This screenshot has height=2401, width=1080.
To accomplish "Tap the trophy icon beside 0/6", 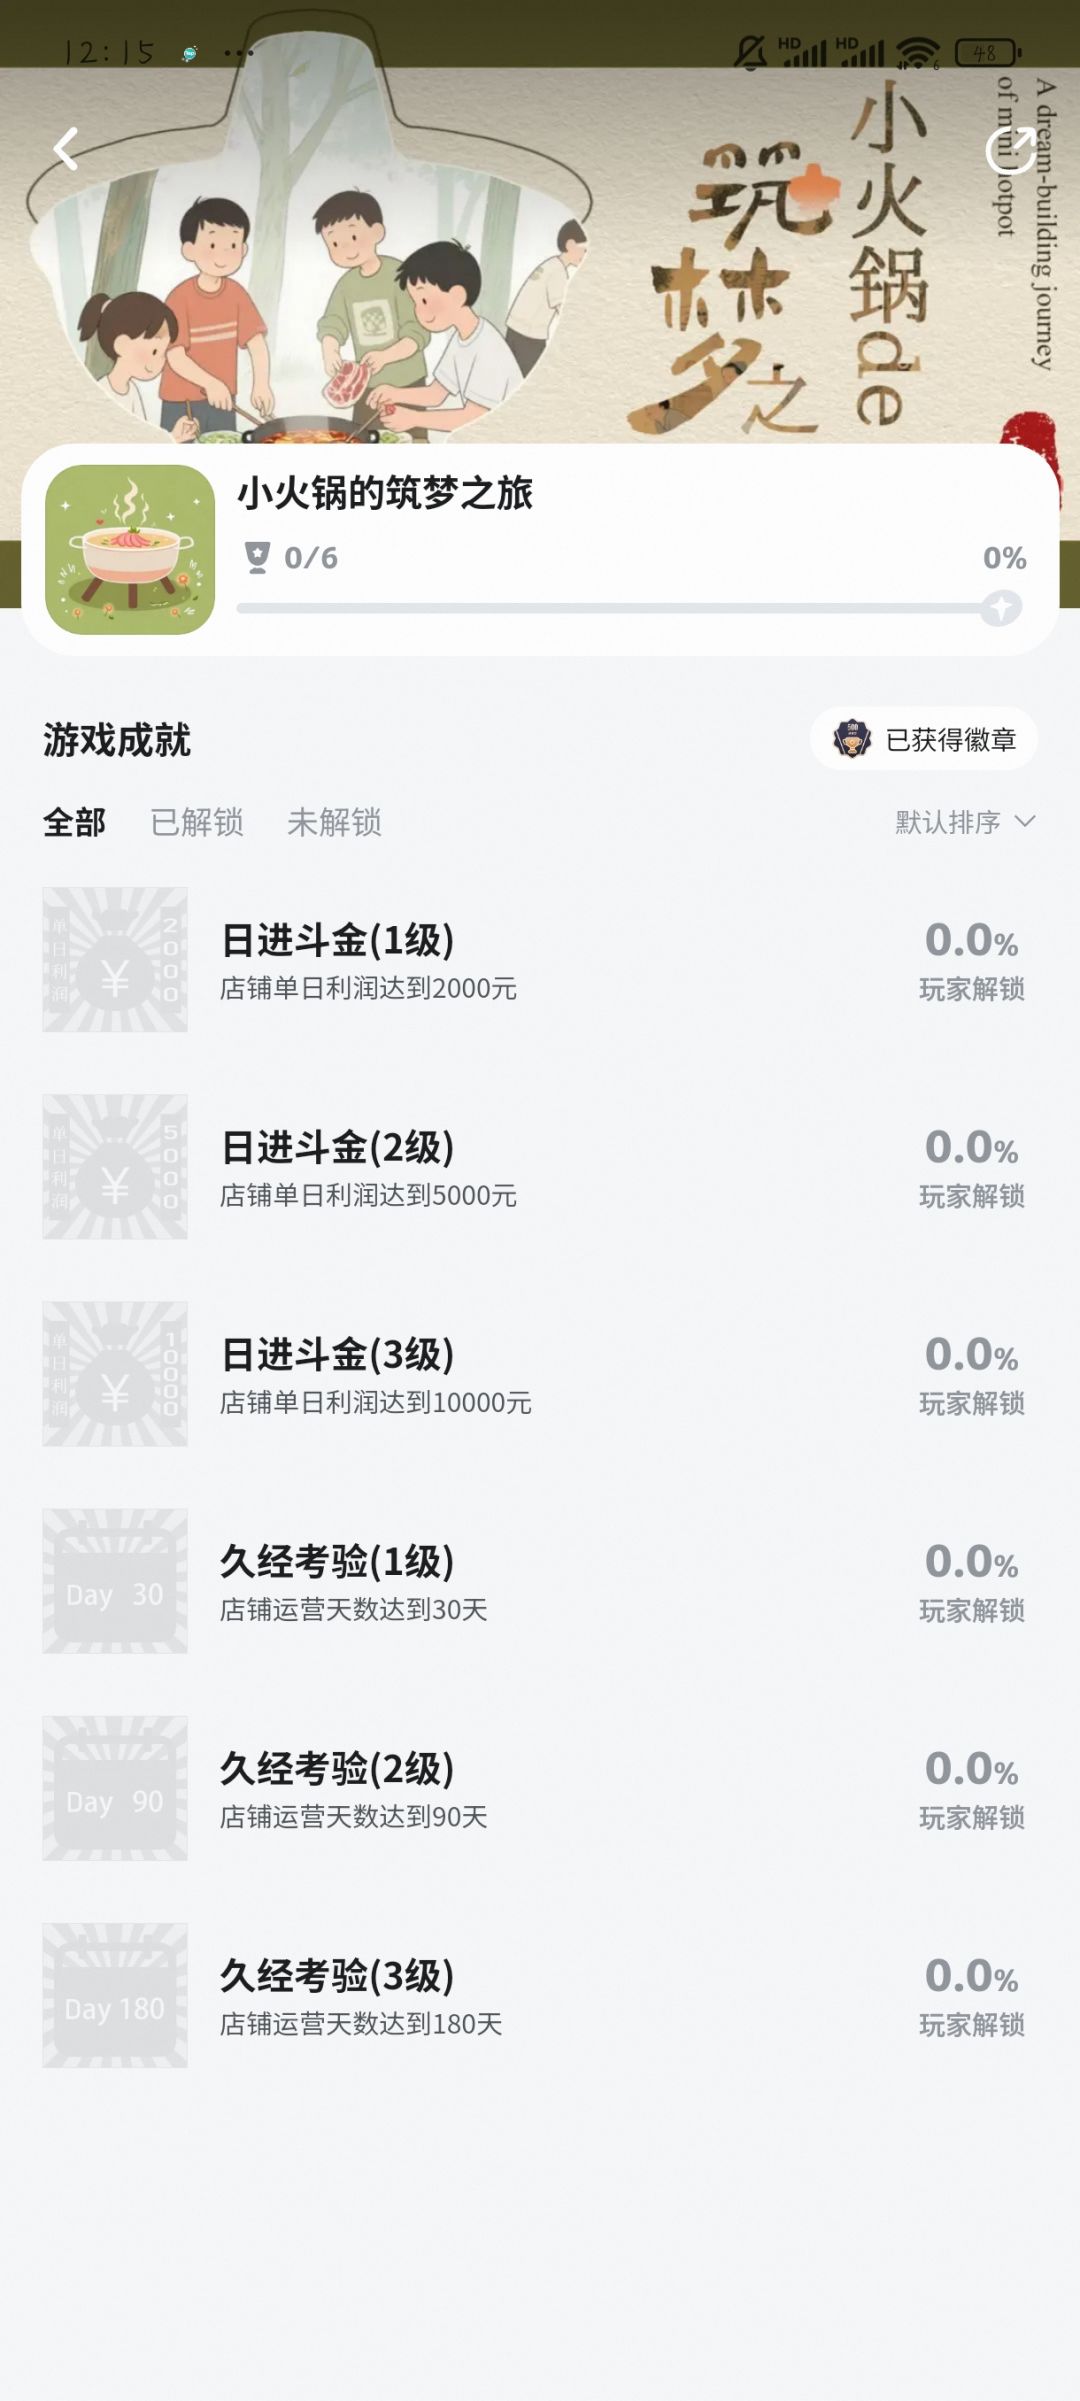I will tap(257, 557).
